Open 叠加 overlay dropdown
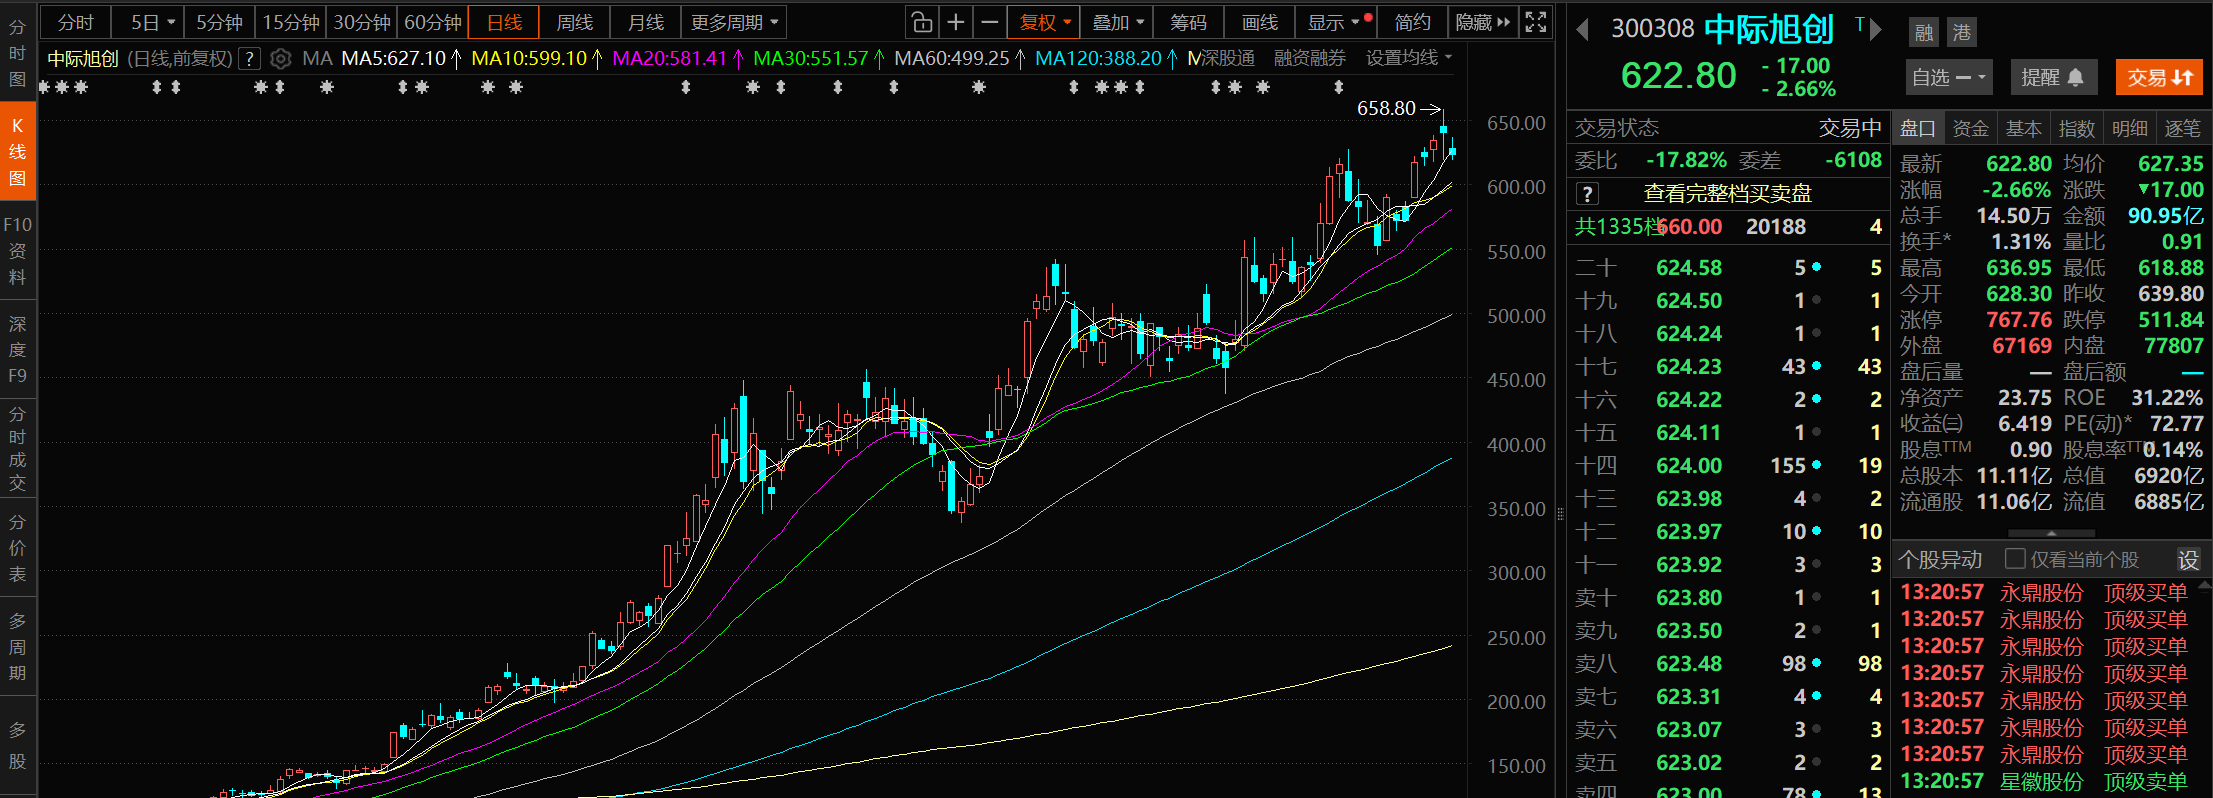Screen dimensions: 2213x798 click(x=1117, y=22)
